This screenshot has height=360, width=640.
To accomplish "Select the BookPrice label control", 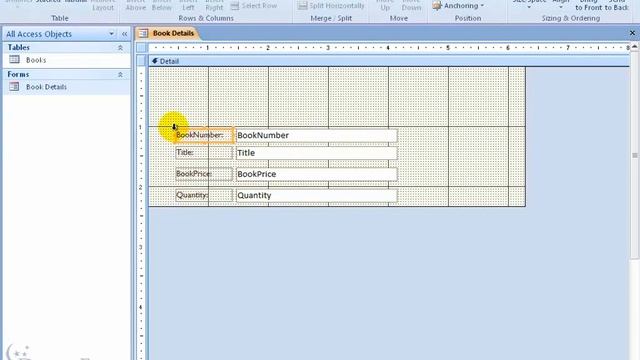I will (x=204, y=174).
